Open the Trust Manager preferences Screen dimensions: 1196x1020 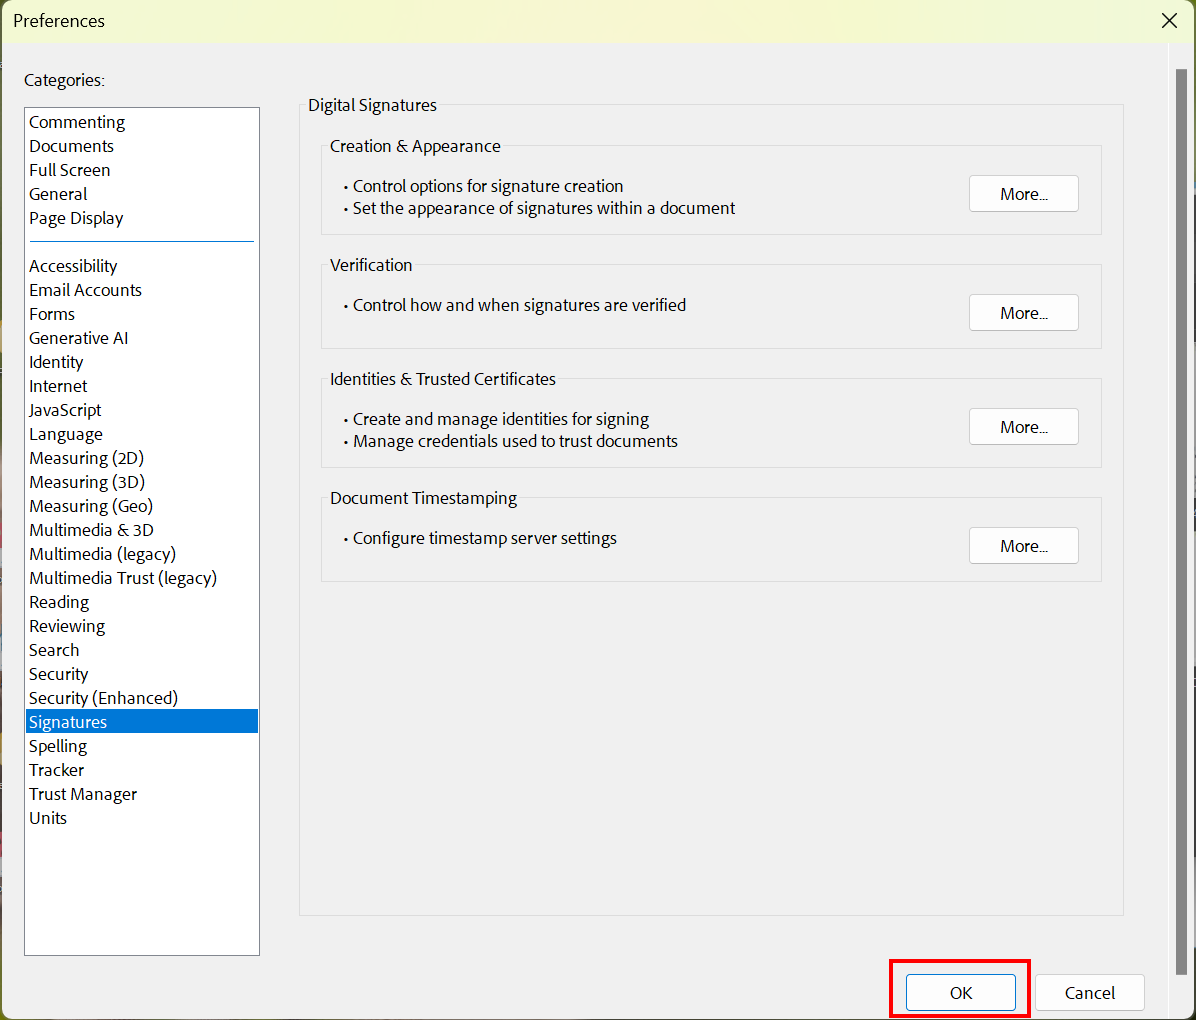coord(83,794)
